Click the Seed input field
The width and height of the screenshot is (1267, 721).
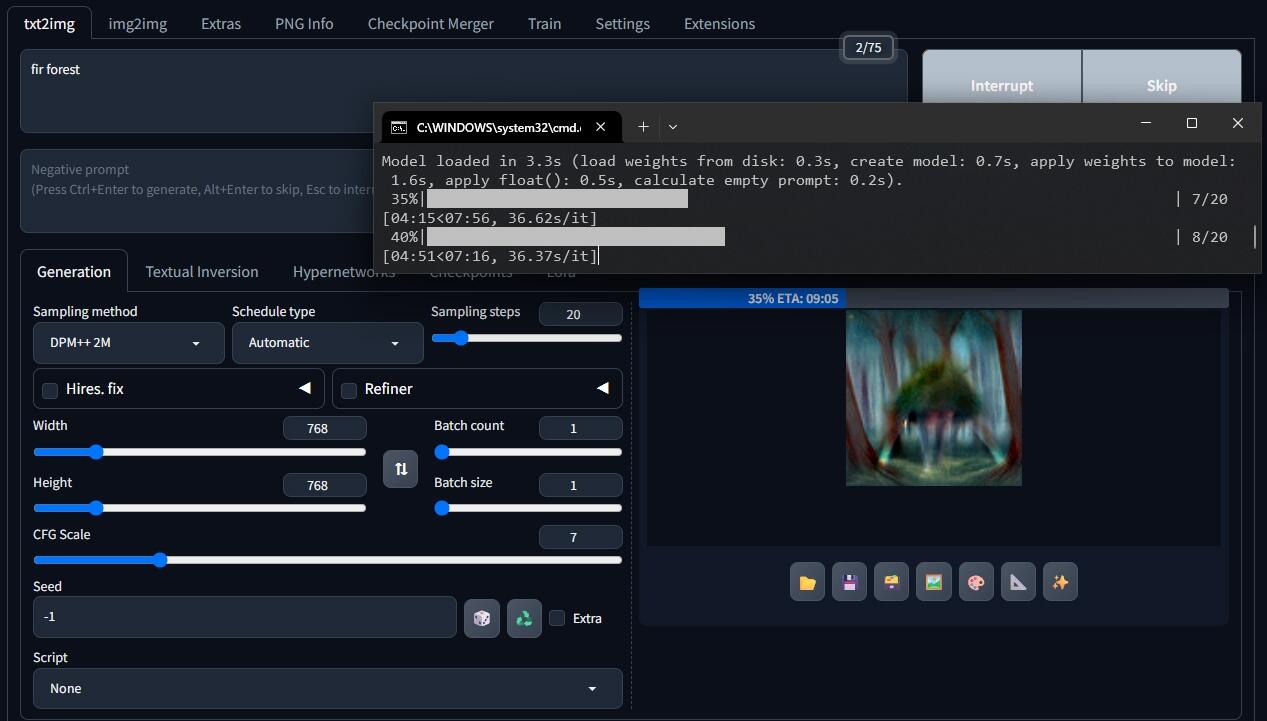click(x=244, y=617)
